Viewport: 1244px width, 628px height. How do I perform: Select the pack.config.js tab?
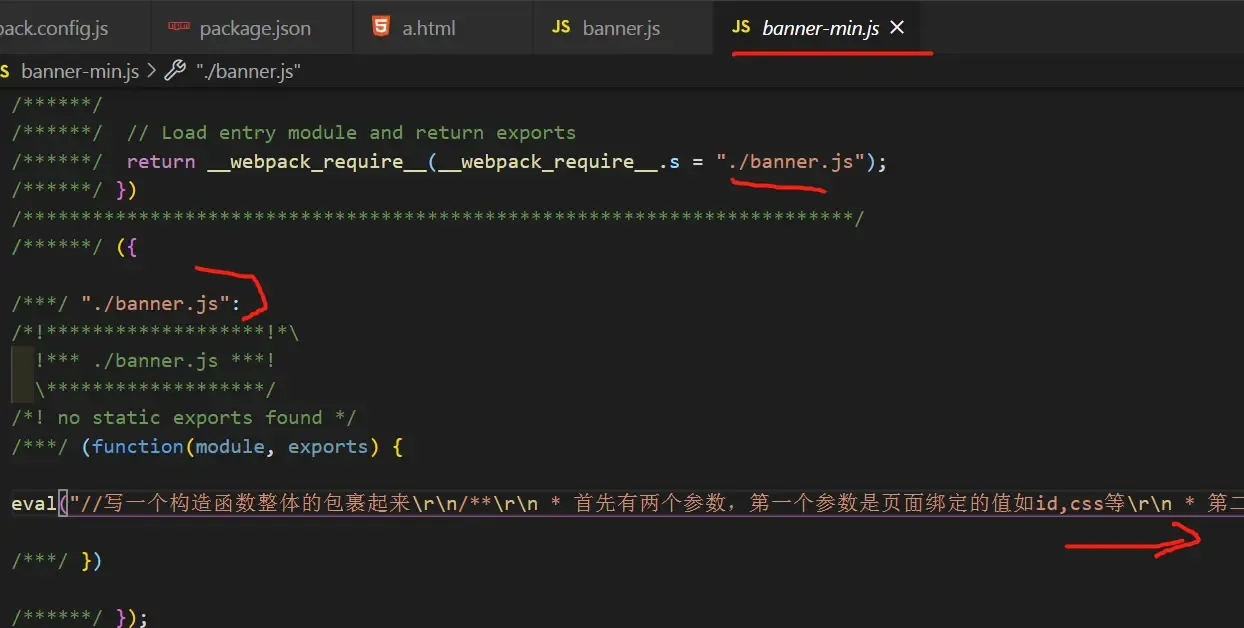tap(55, 28)
